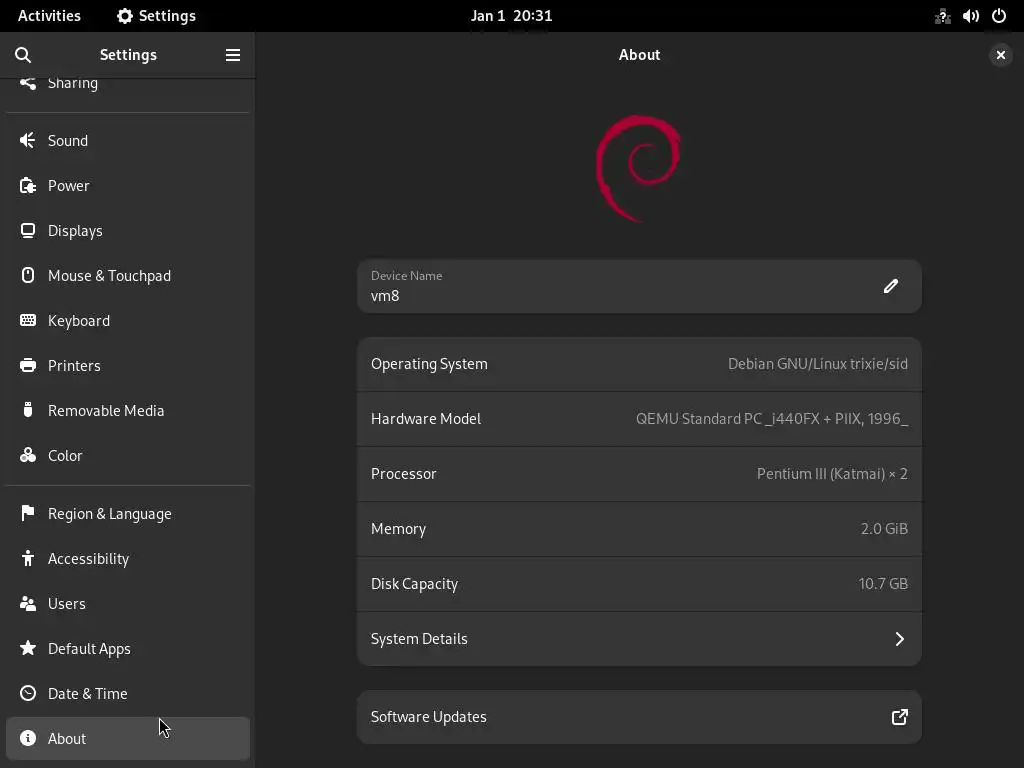
Task: Open the volume icon in top bar
Action: pyautogui.click(x=970, y=16)
